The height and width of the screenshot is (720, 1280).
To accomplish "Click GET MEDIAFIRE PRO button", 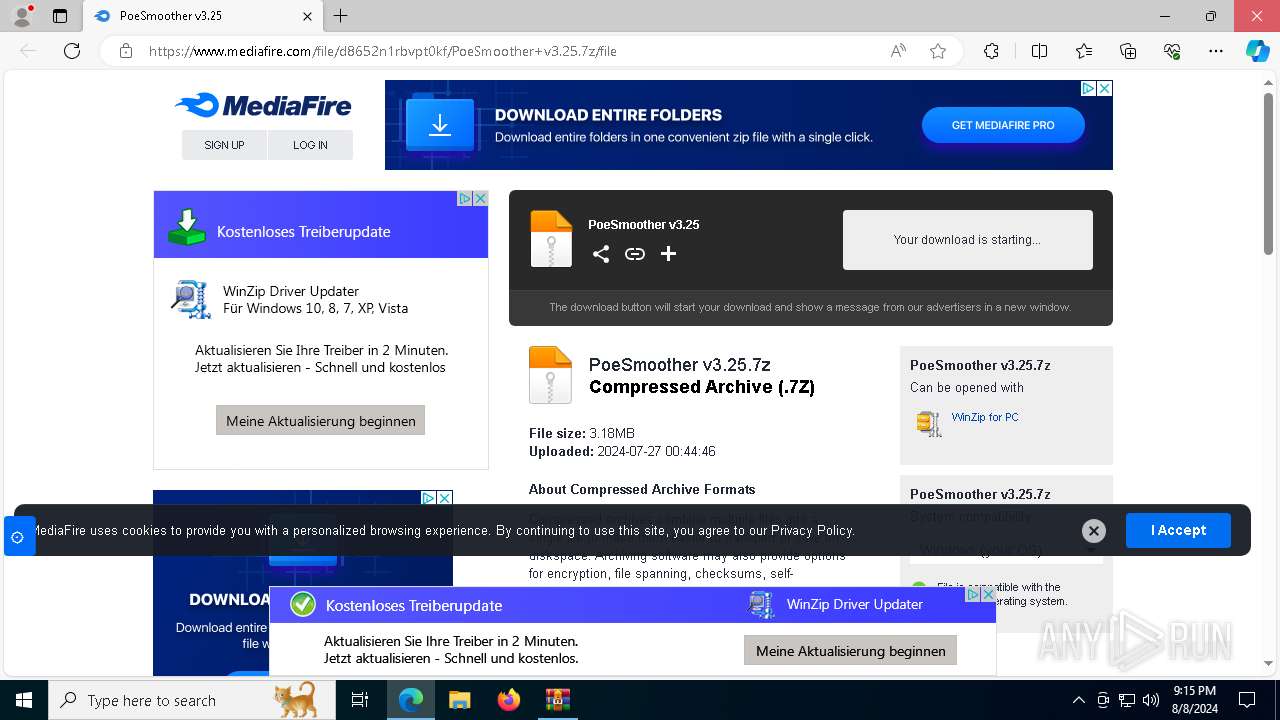I will pos(1003,125).
